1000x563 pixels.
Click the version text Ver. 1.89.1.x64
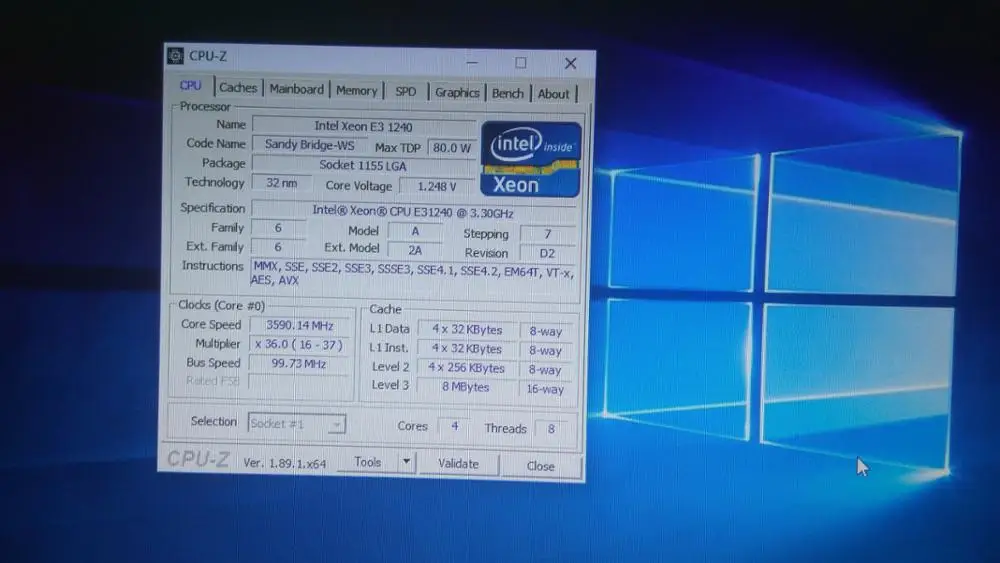tap(284, 463)
